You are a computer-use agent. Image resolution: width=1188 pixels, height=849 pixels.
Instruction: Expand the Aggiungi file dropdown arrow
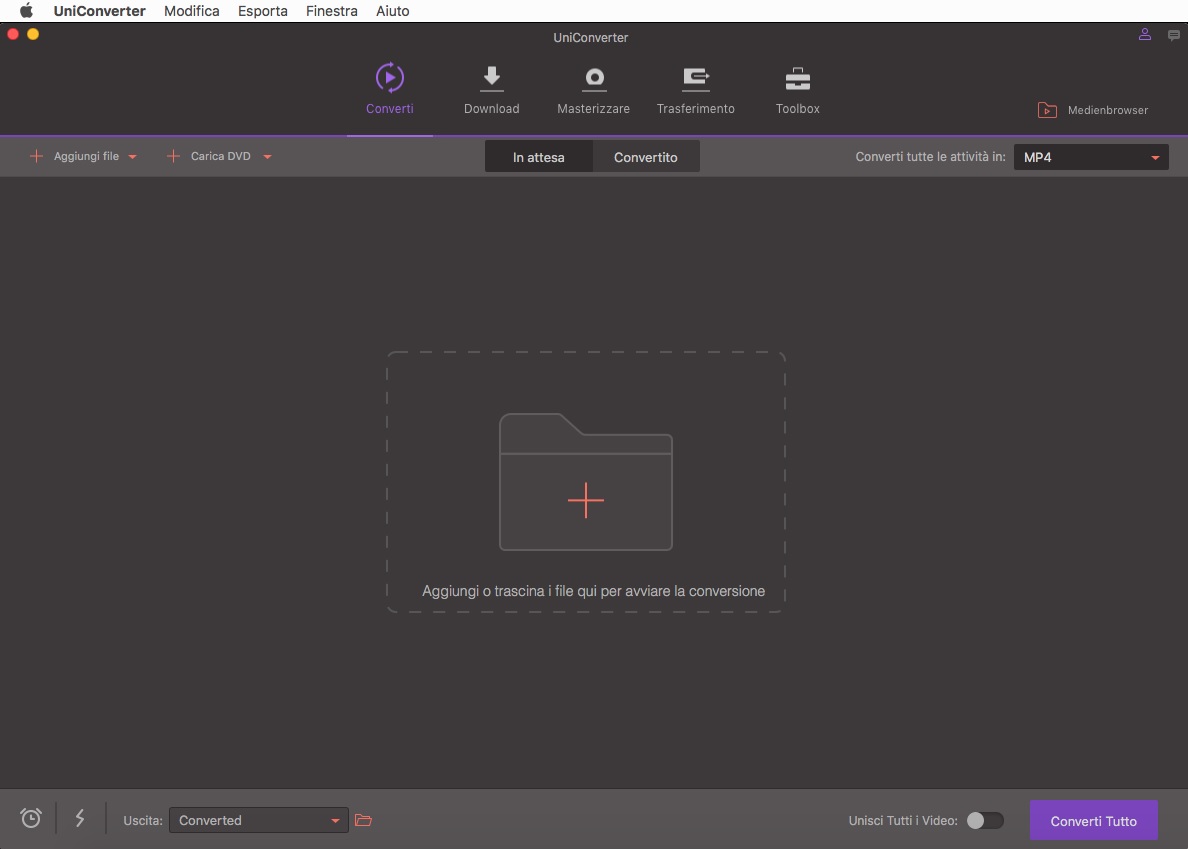pos(133,157)
